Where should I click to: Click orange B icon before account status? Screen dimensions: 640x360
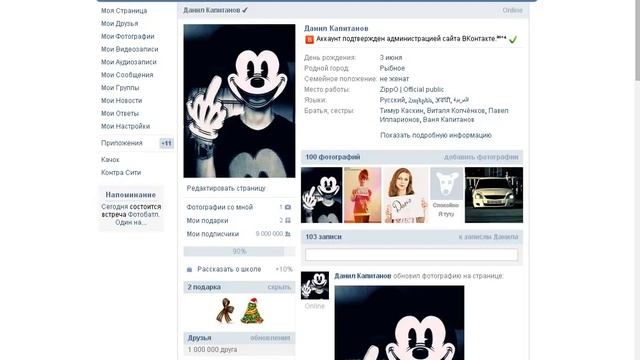(309, 40)
